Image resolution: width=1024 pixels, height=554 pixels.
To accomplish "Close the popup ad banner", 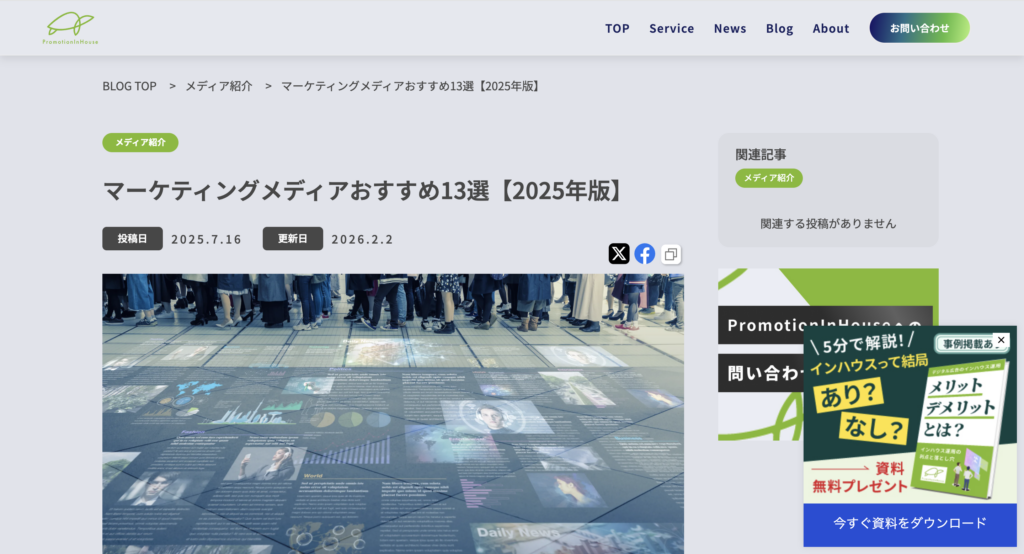I will point(1000,340).
